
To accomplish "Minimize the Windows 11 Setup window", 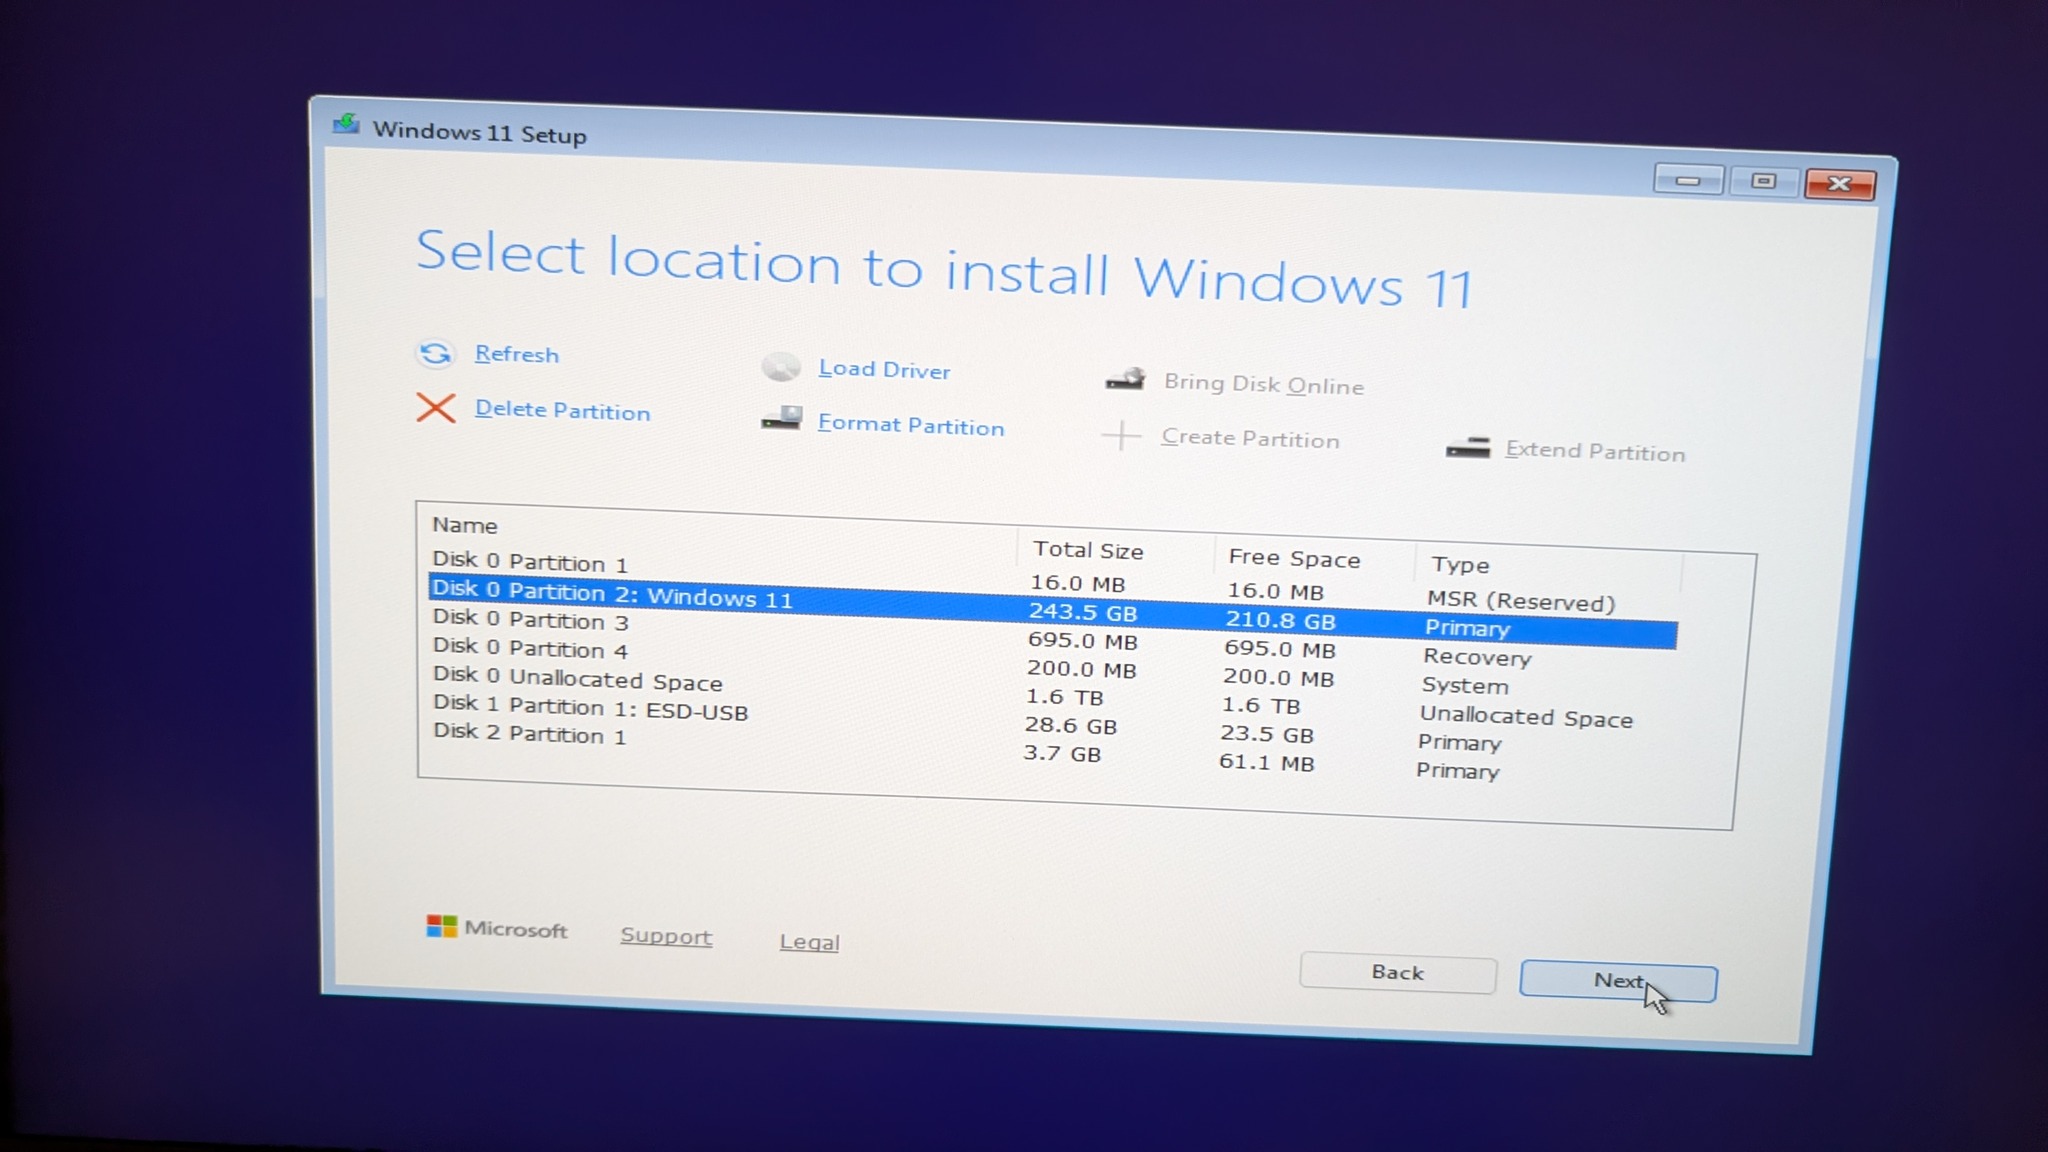I will tap(1688, 180).
